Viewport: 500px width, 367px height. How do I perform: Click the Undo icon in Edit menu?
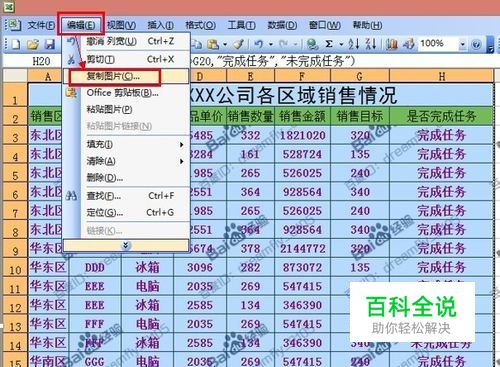point(71,41)
